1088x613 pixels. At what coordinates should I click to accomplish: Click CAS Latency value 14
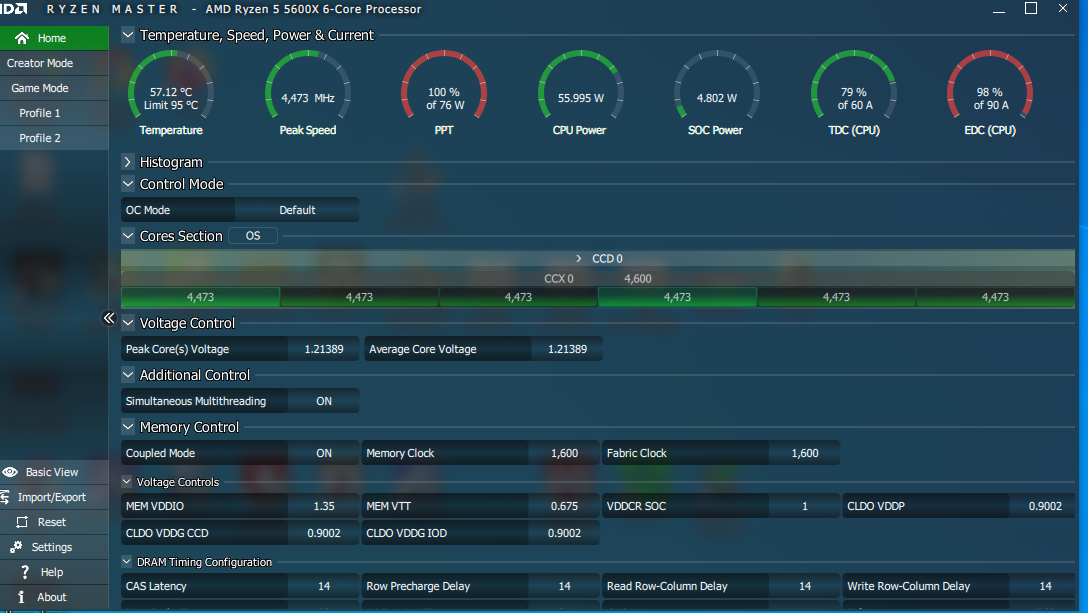[x=323, y=586]
